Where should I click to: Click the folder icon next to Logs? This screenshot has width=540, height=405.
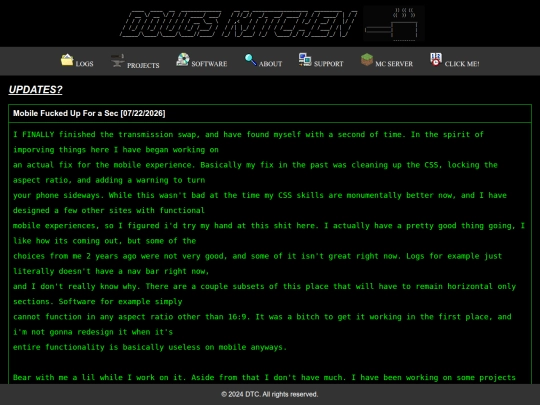tap(67, 60)
